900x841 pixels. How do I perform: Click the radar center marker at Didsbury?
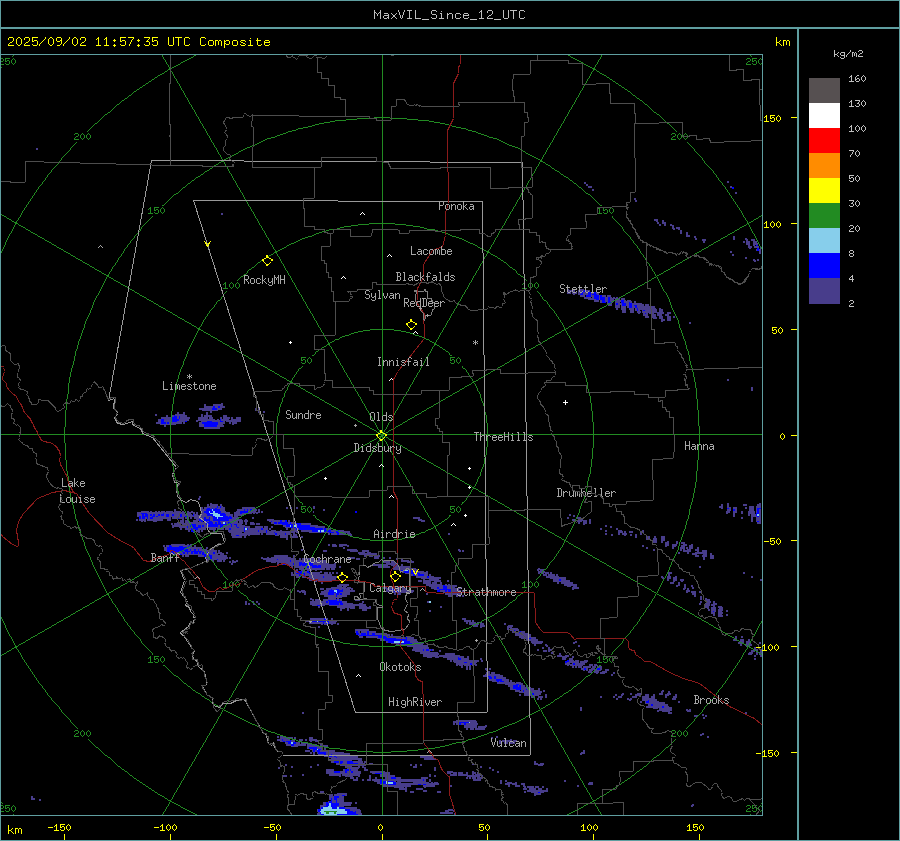coord(382,436)
